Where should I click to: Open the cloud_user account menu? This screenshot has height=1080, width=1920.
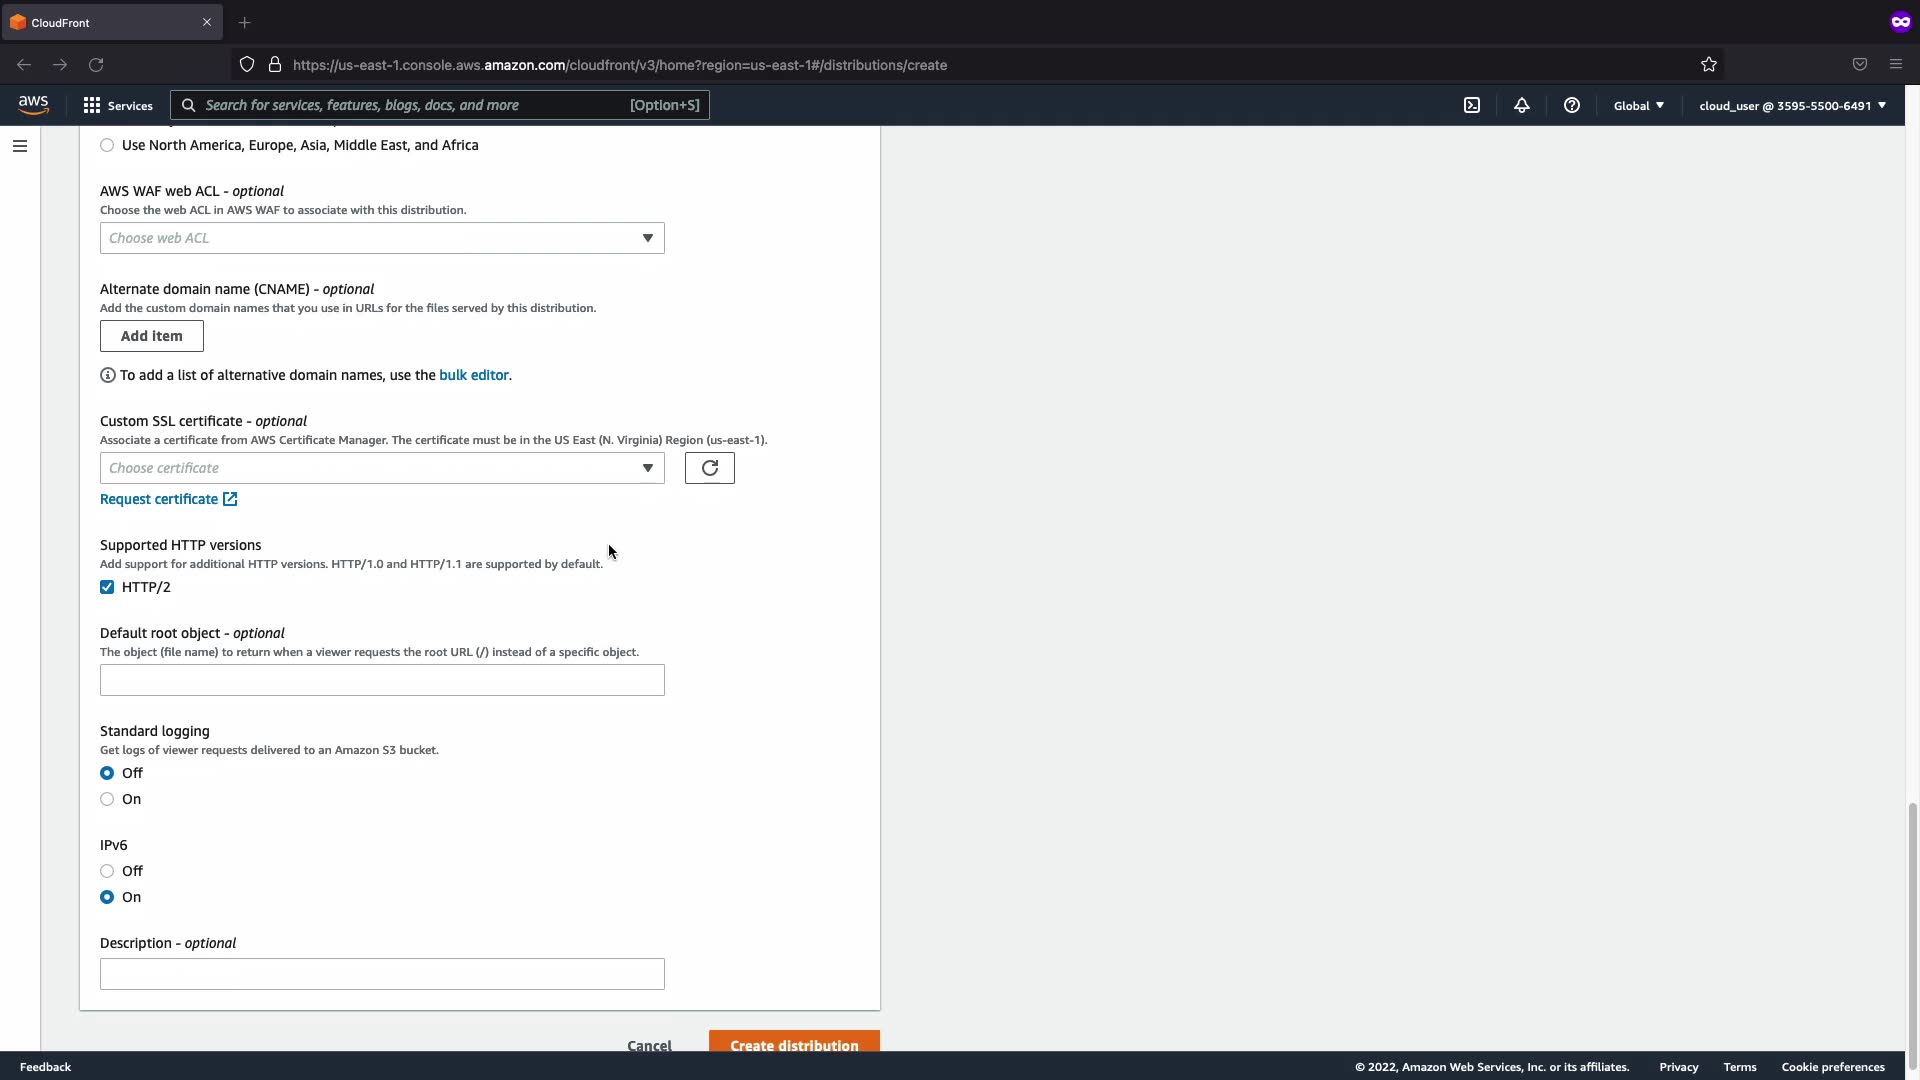click(x=1791, y=105)
